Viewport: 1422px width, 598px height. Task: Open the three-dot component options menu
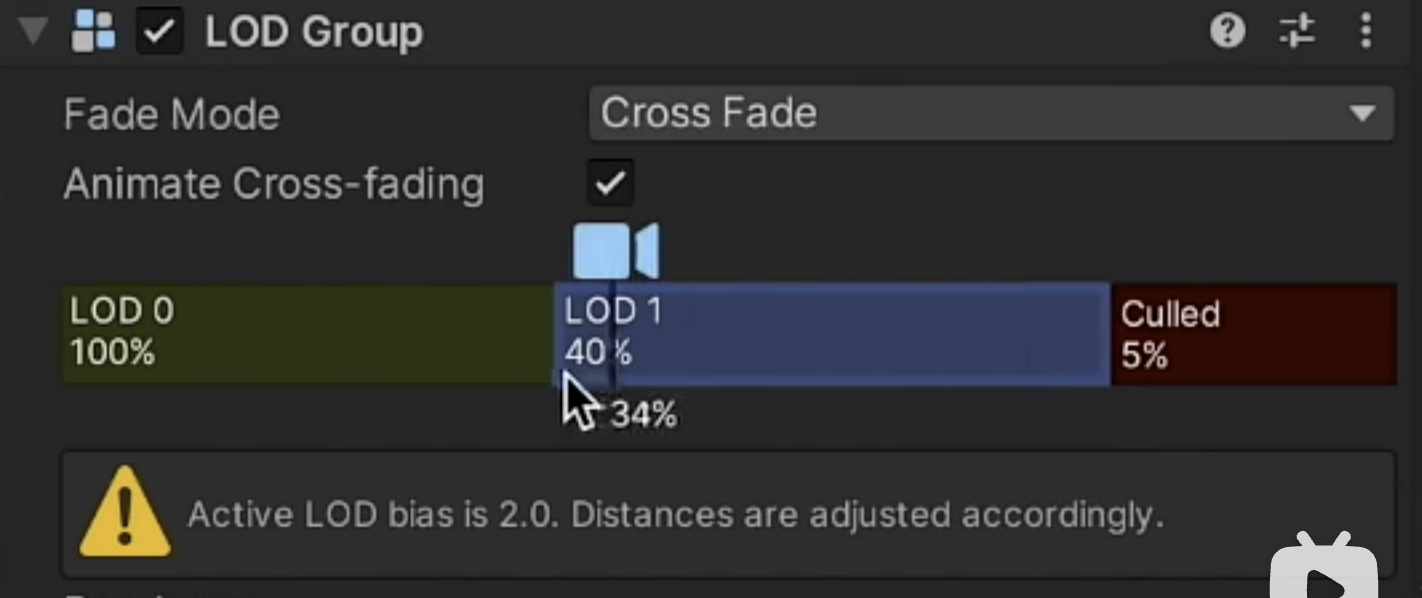(x=1366, y=32)
